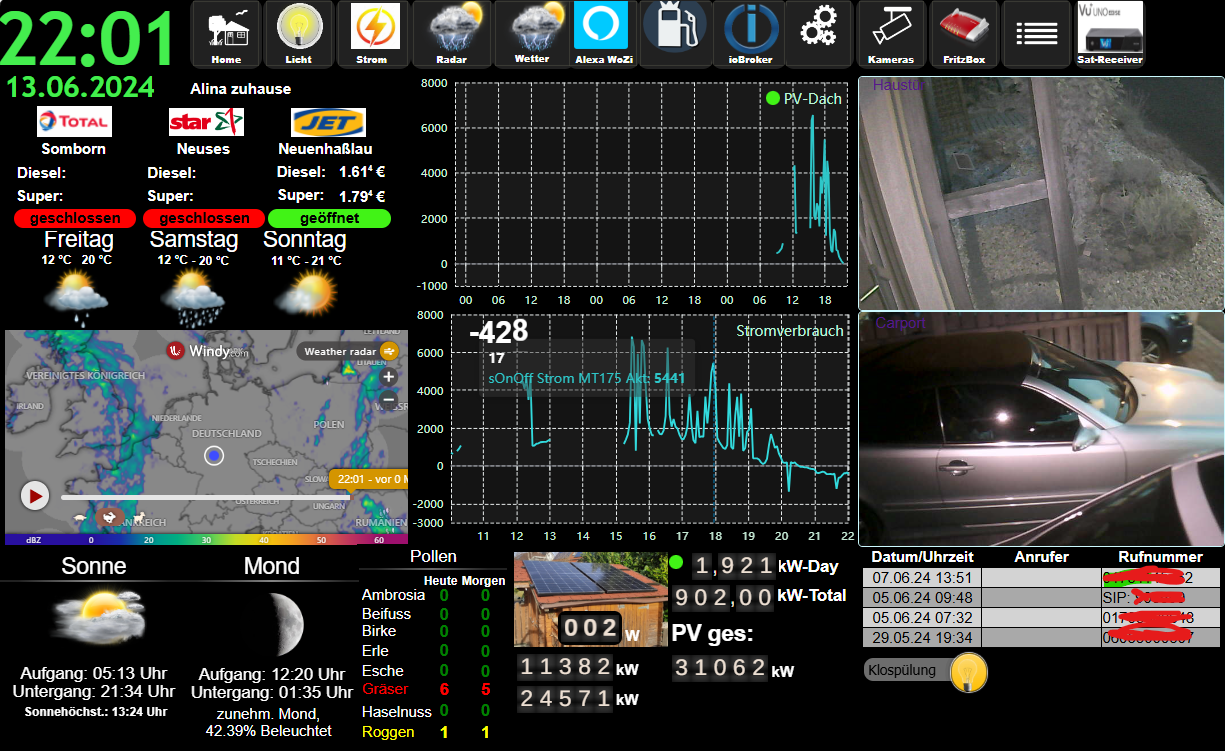1225x751 pixels.
Task: Select call entry 05.06.24 09:48
Action: [1041, 598]
